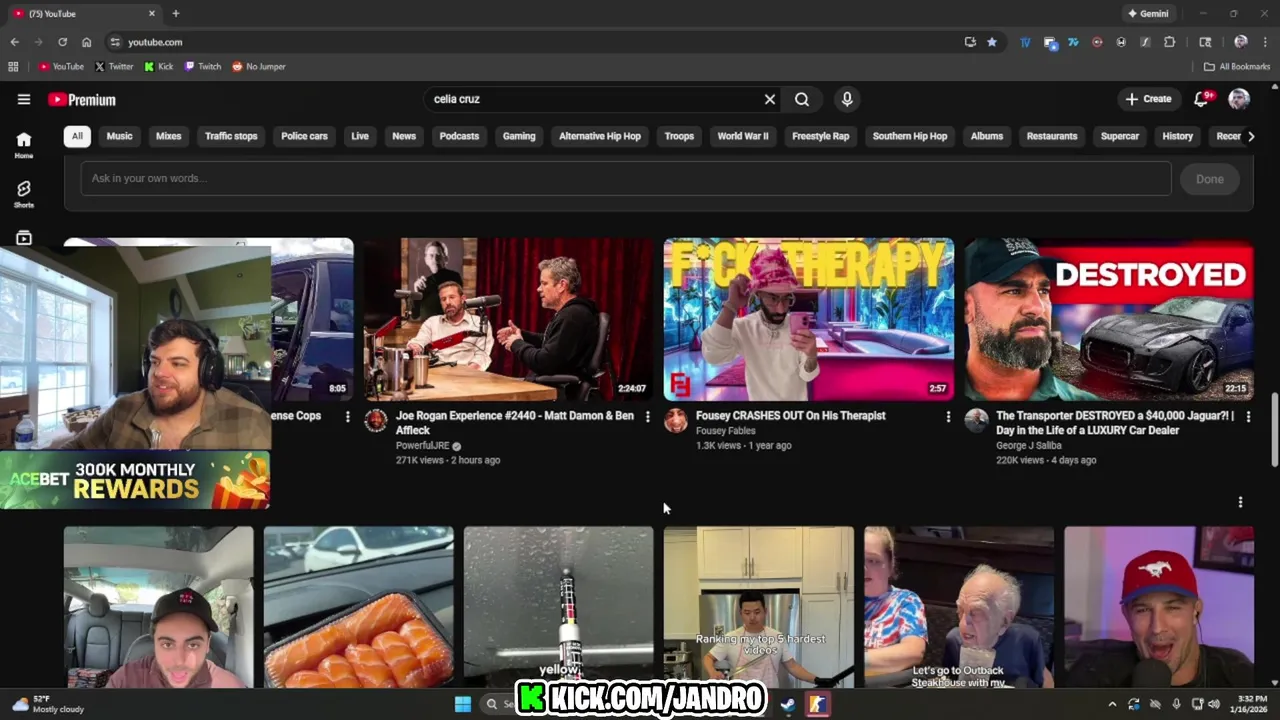This screenshot has width=1280, height=720.
Task: Select the 'Music' filter chip
Action: click(120, 136)
